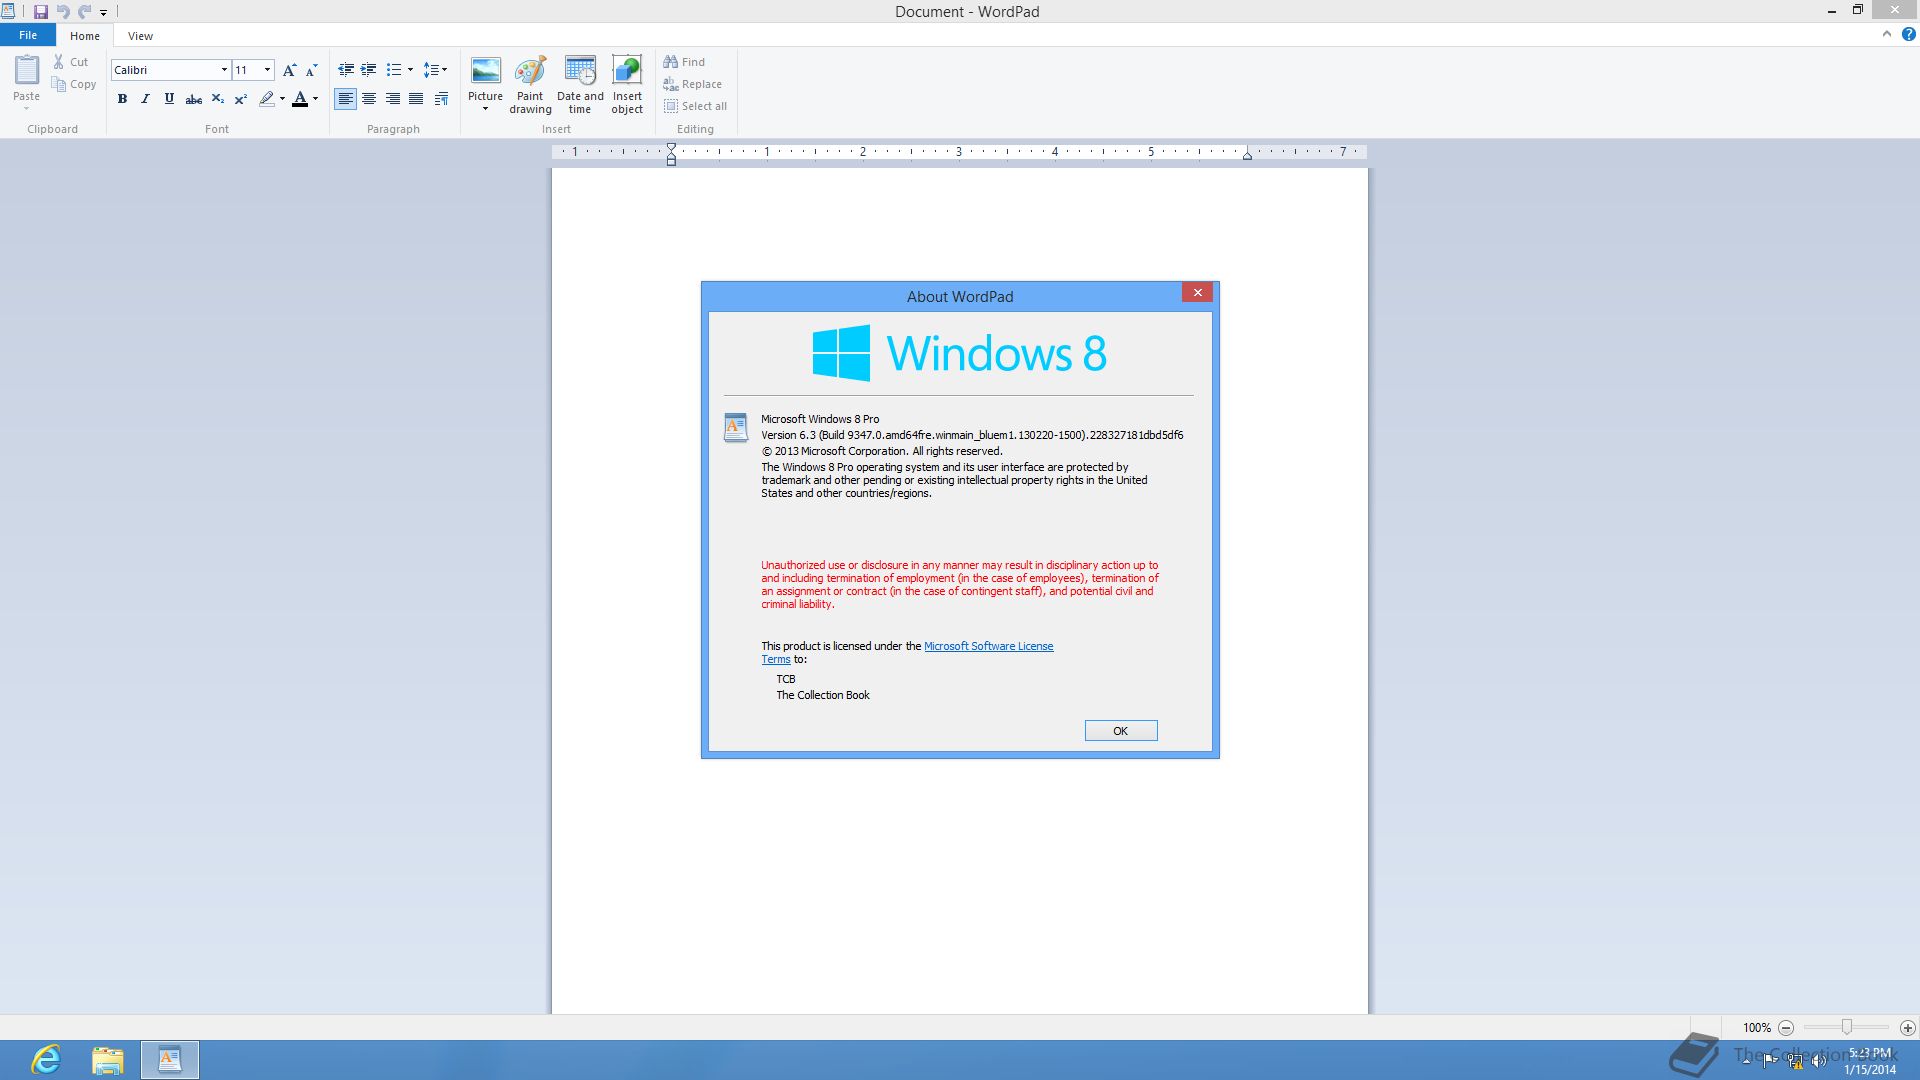The width and height of the screenshot is (1920, 1080).
Task: Click the left indent marker on ruler
Action: click(x=671, y=160)
